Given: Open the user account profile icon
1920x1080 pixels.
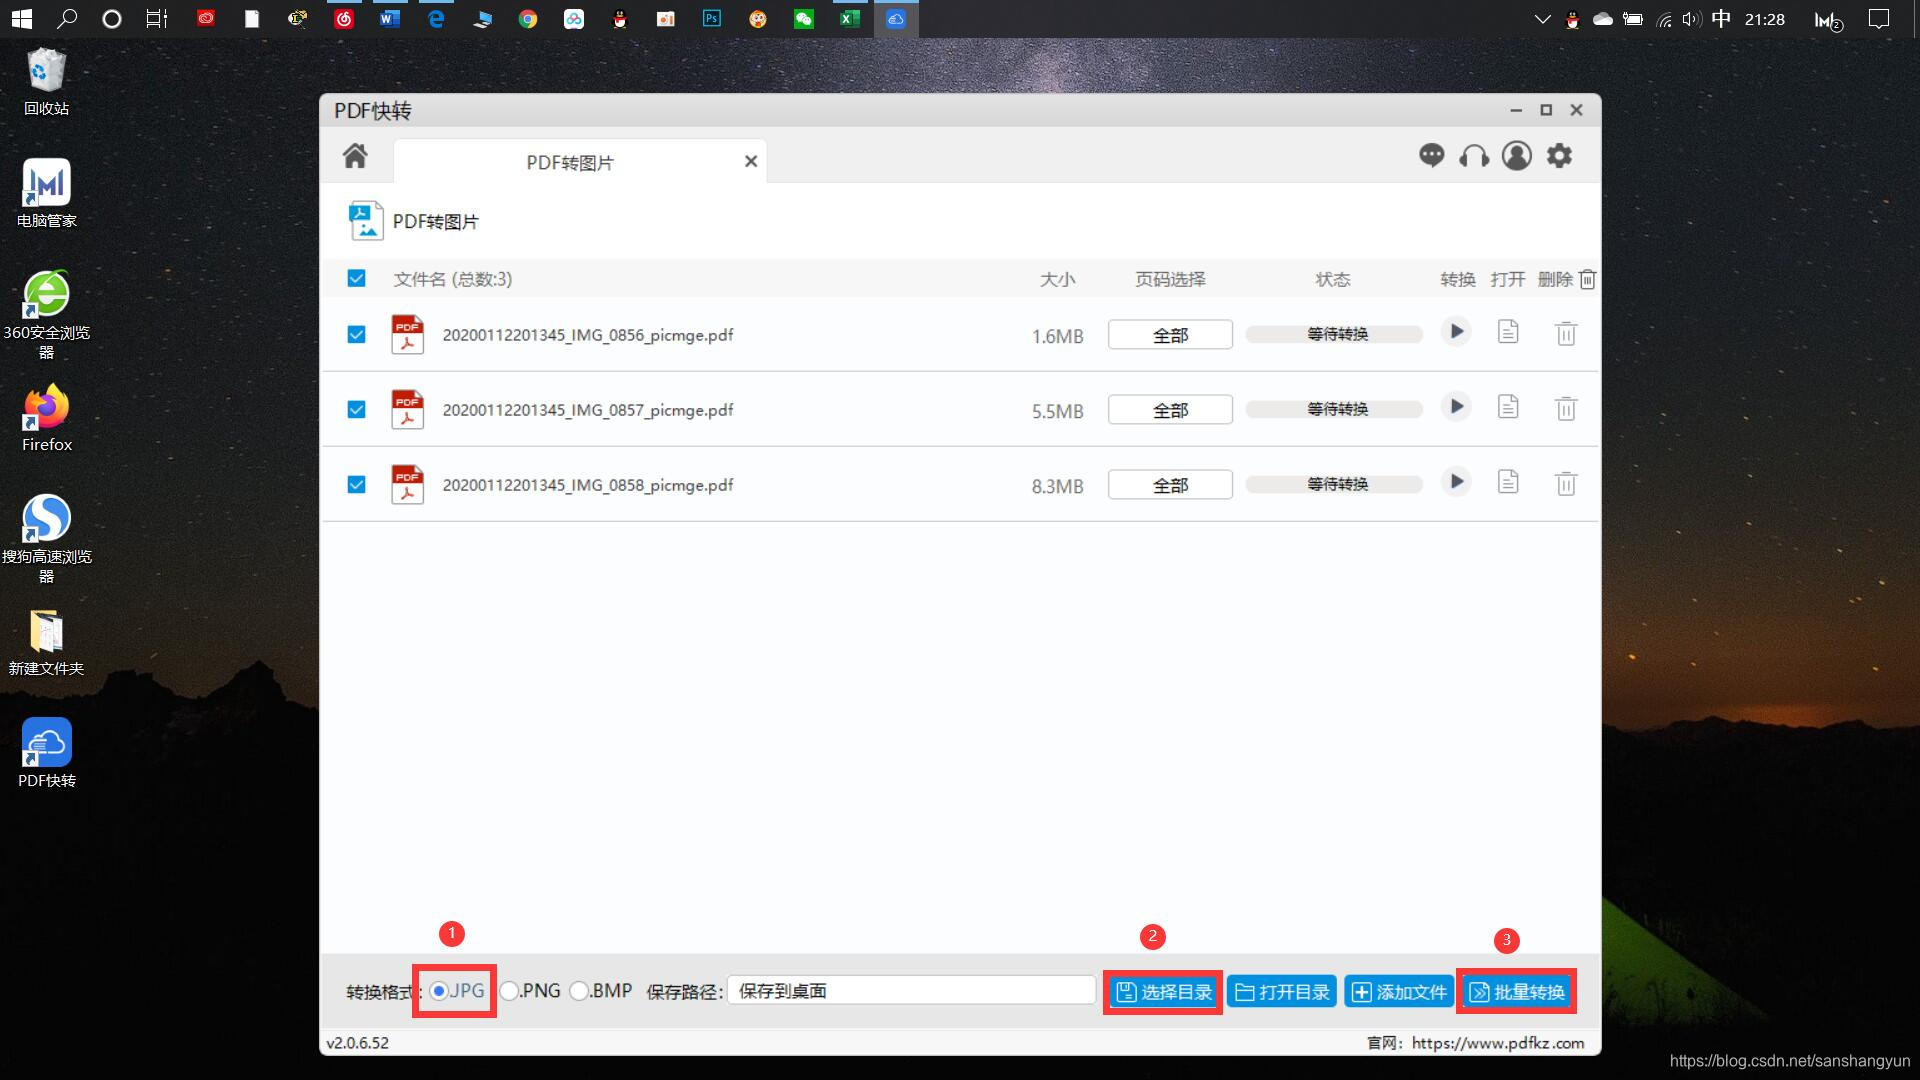Looking at the screenshot, I should pos(1516,156).
